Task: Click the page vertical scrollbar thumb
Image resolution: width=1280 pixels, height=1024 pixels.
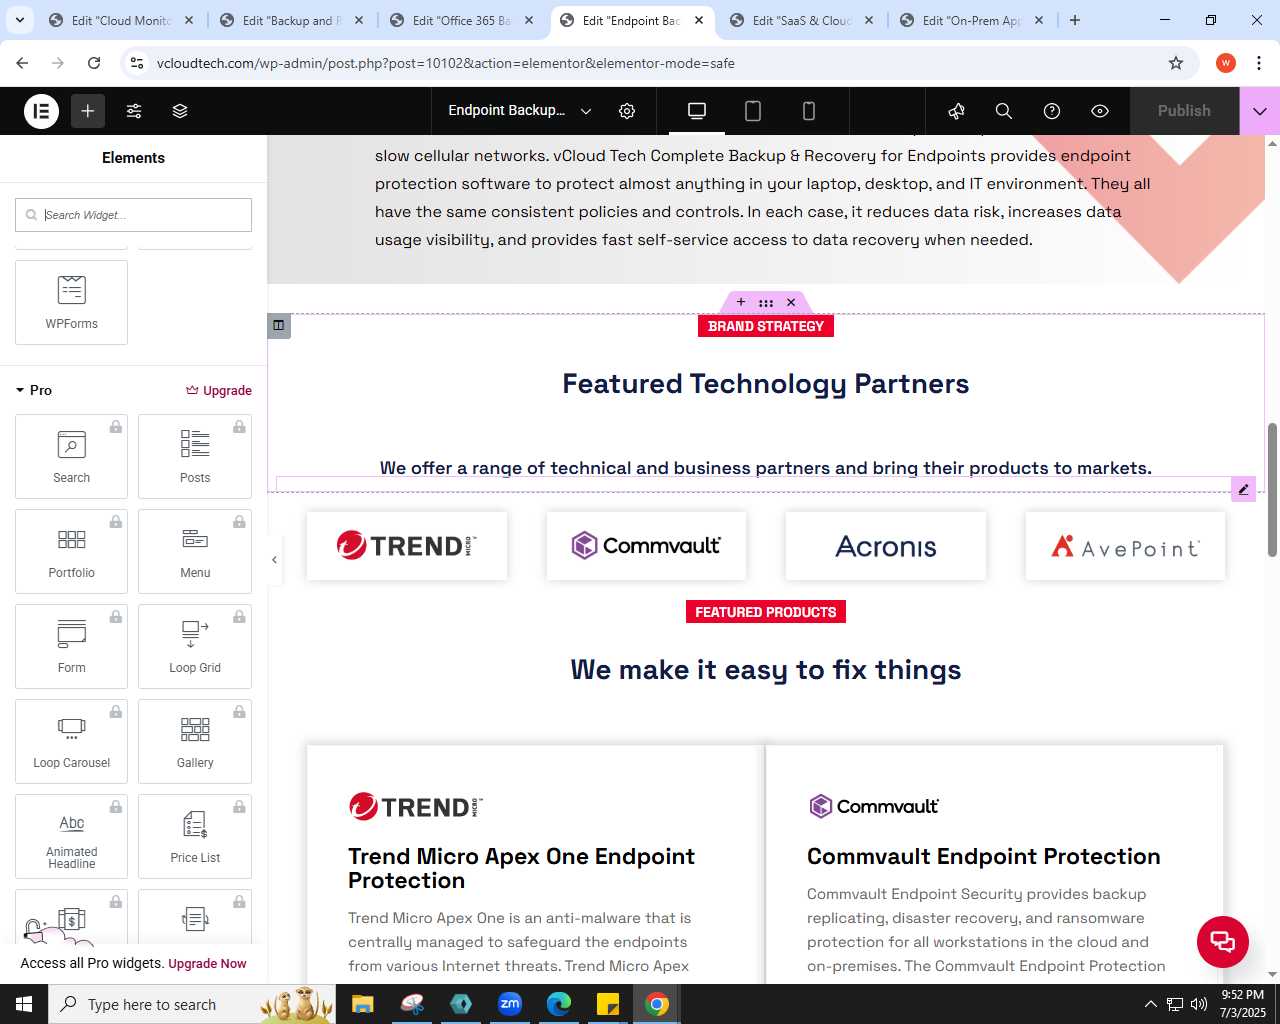Action: [1272, 490]
